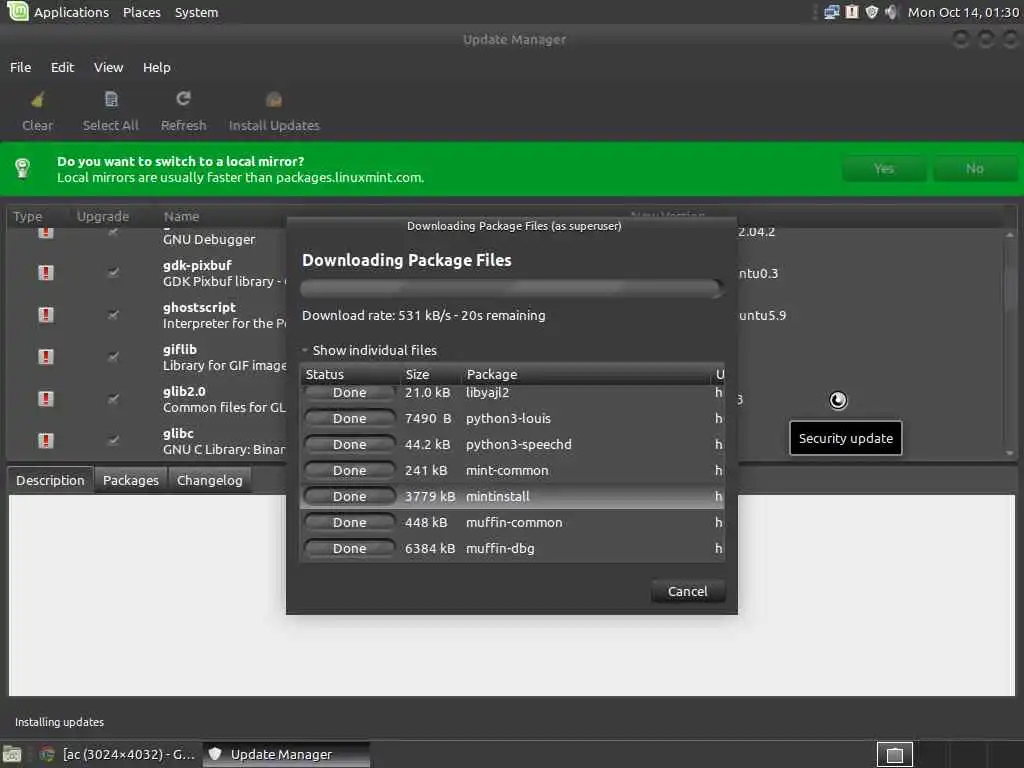Click the Status column header

click(350, 374)
